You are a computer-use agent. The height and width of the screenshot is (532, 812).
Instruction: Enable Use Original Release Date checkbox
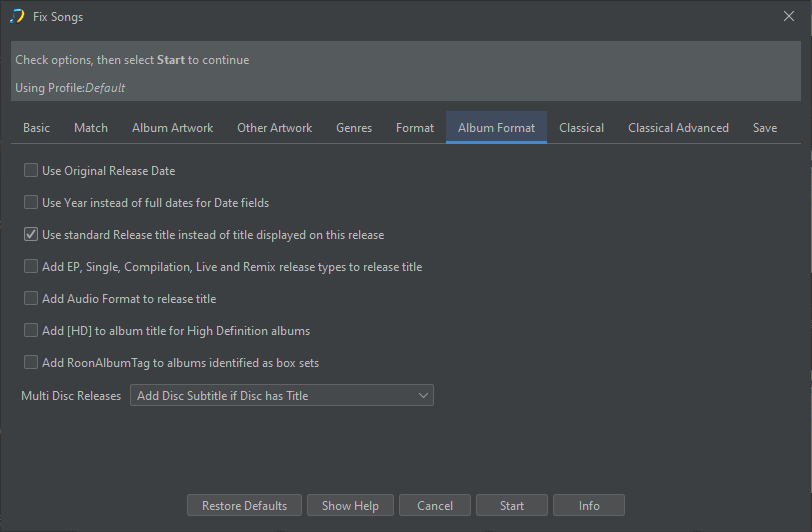(31, 171)
